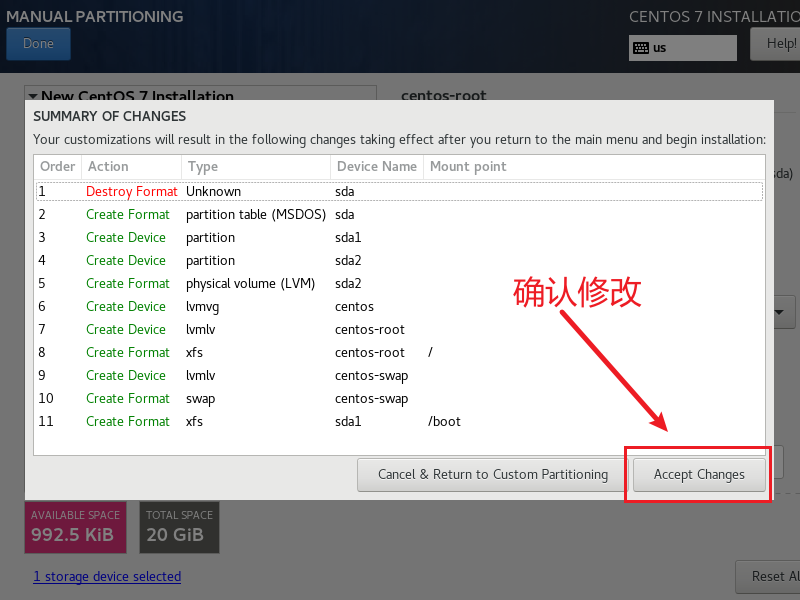Select order 3 Create Device sda1 row
Image resolution: width=800 pixels, height=600 pixels.
pyautogui.click(x=399, y=237)
